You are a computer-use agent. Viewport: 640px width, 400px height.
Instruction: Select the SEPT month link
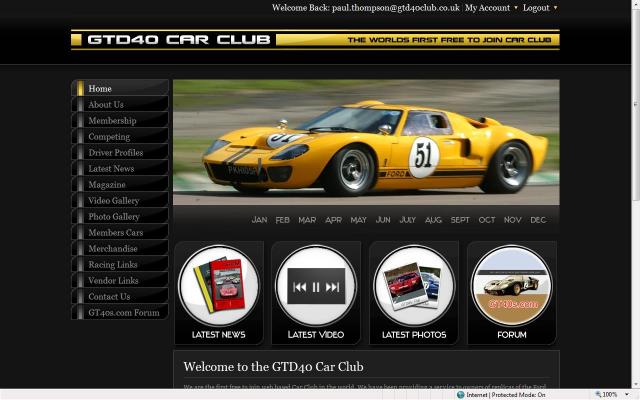460,220
